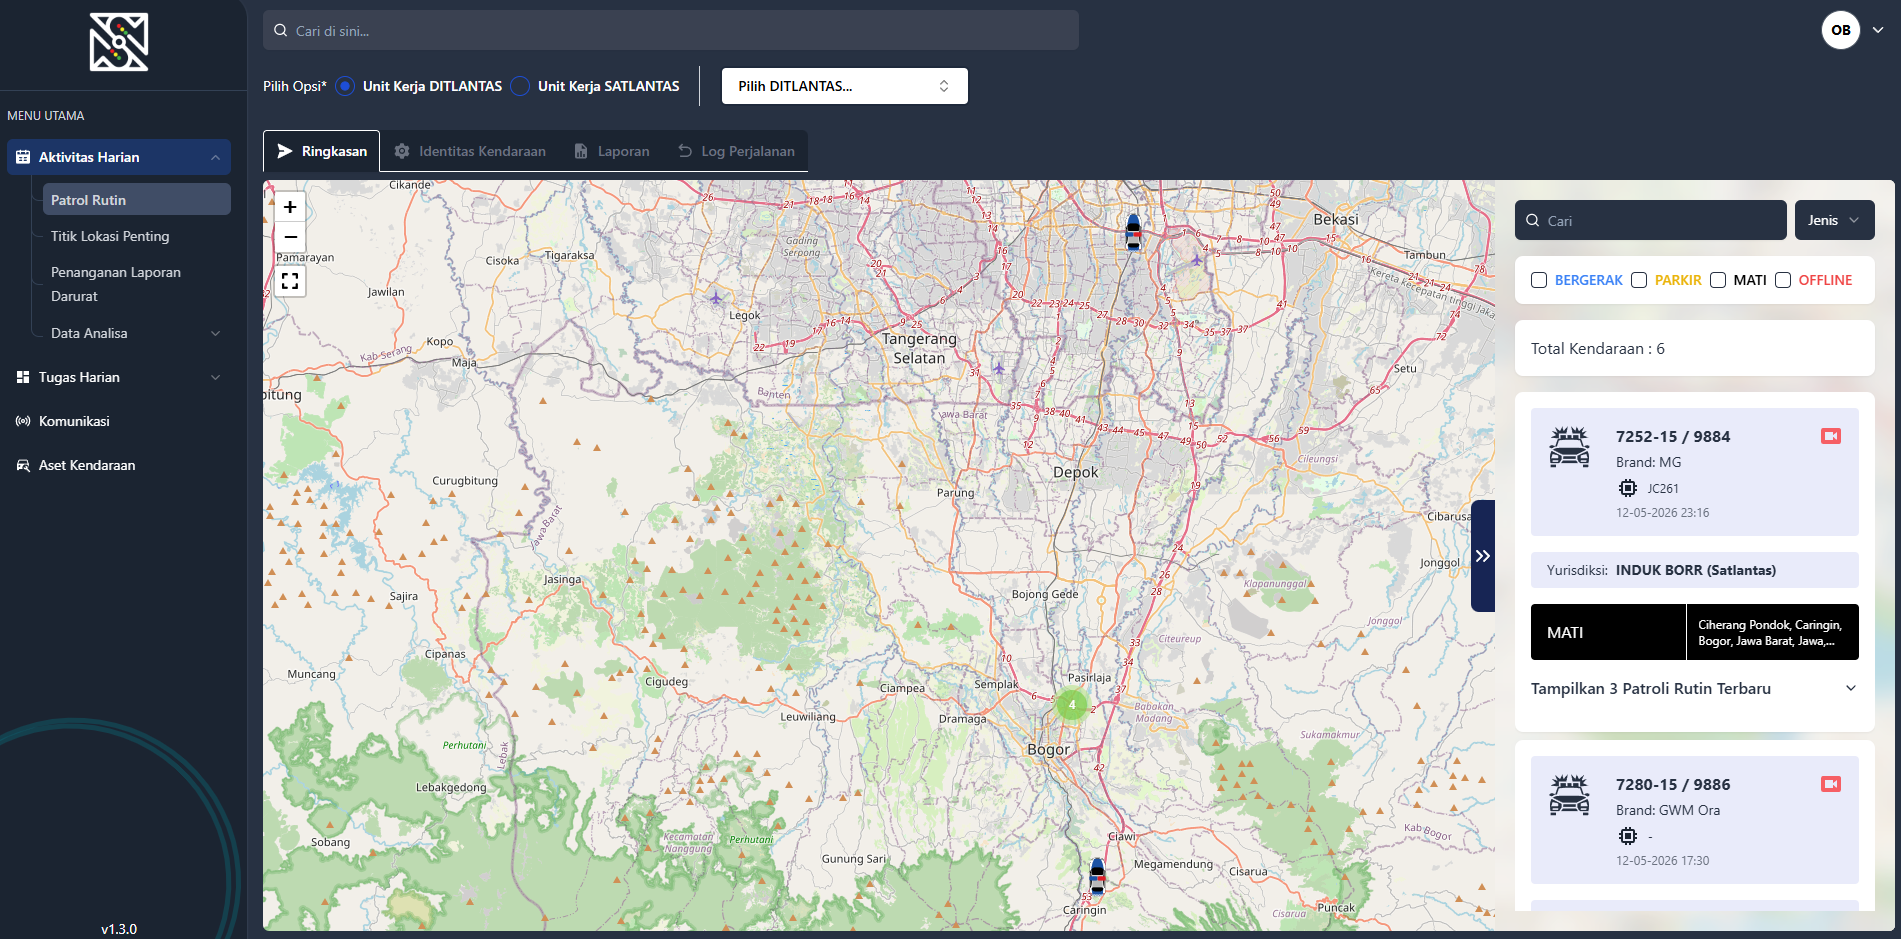This screenshot has width=1901, height=939.
Task: Click the Cari di sini search field
Action: 671,31
